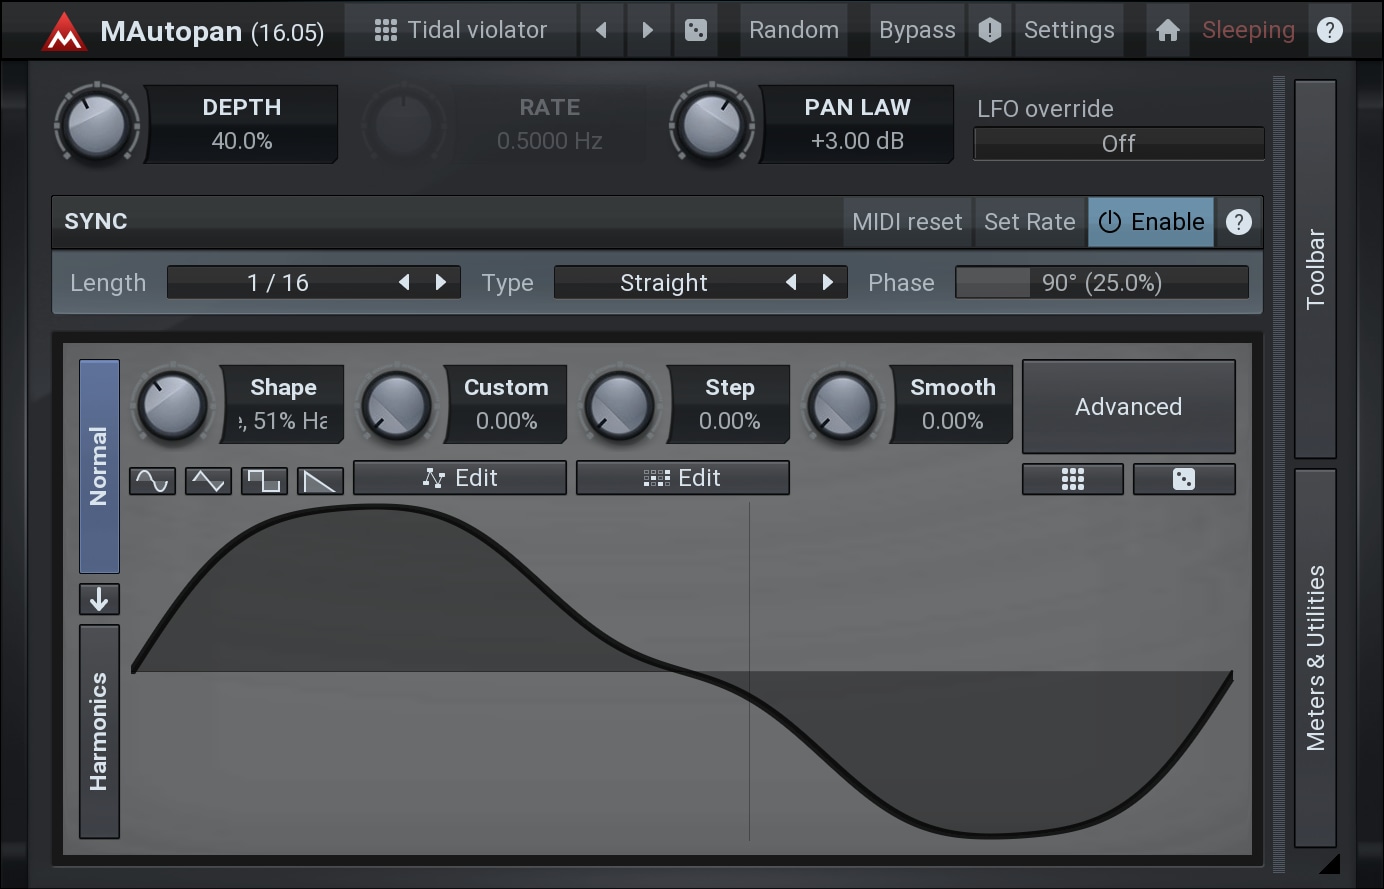
Task: Click the Set Rate button
Action: [x=1030, y=222]
